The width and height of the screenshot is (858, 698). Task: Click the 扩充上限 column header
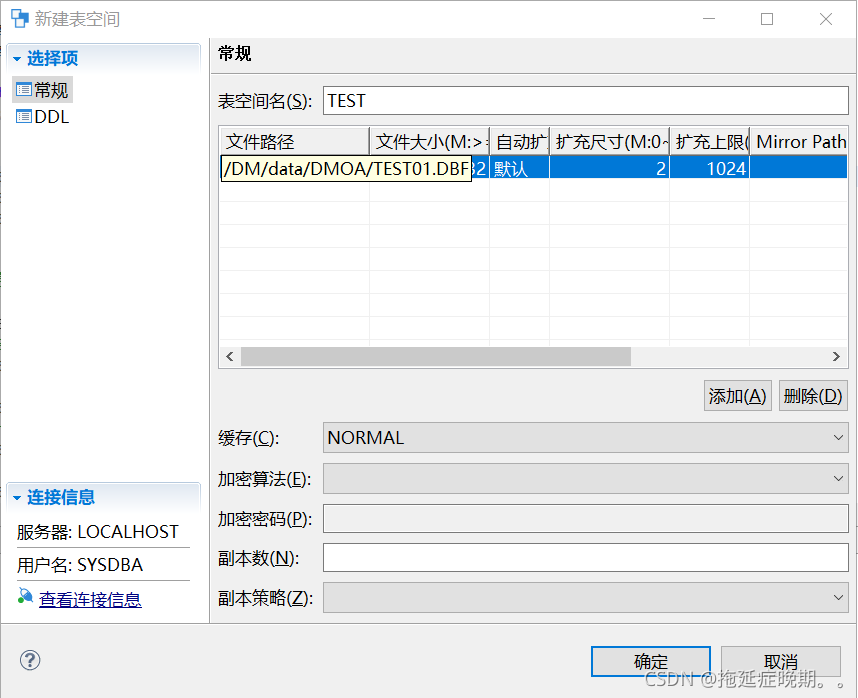tap(710, 142)
